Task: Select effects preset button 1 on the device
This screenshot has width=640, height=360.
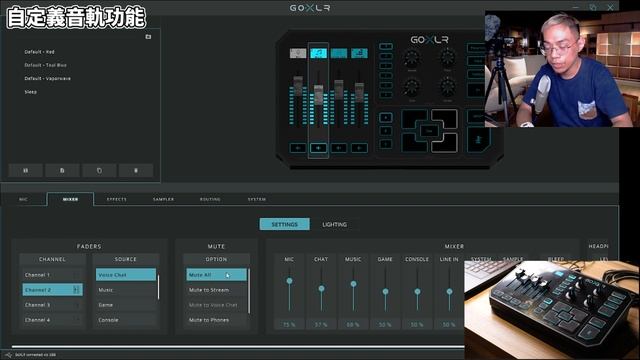Action: click(386, 46)
